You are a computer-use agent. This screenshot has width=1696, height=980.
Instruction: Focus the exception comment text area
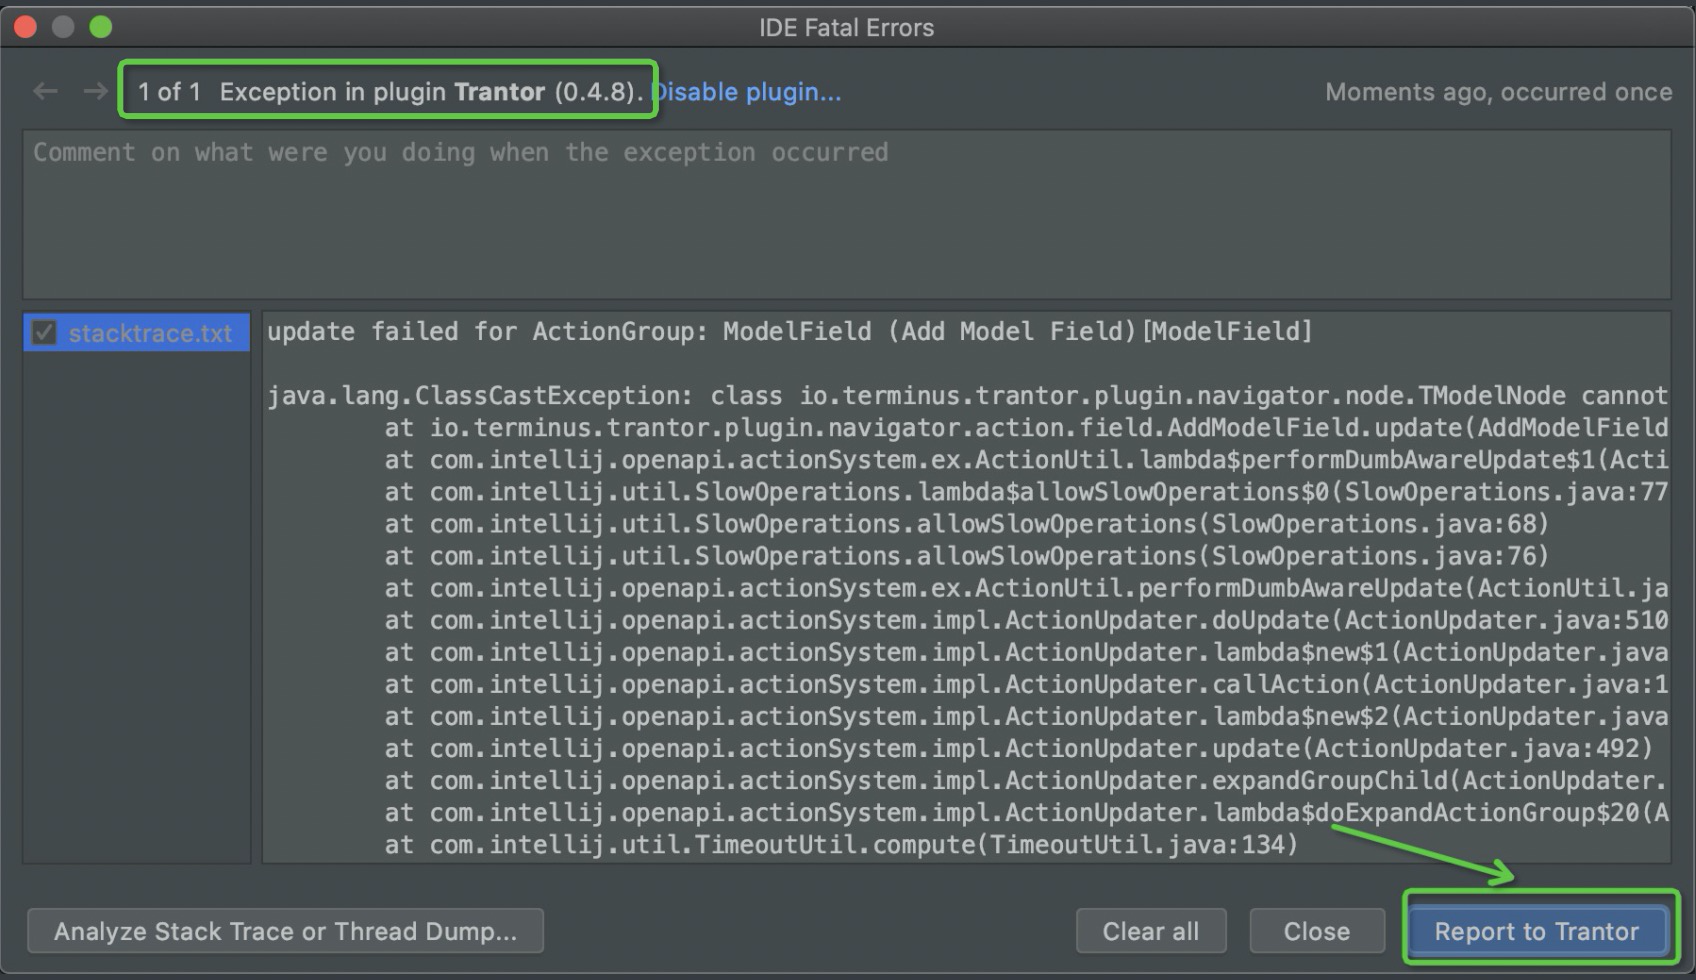coord(847,214)
